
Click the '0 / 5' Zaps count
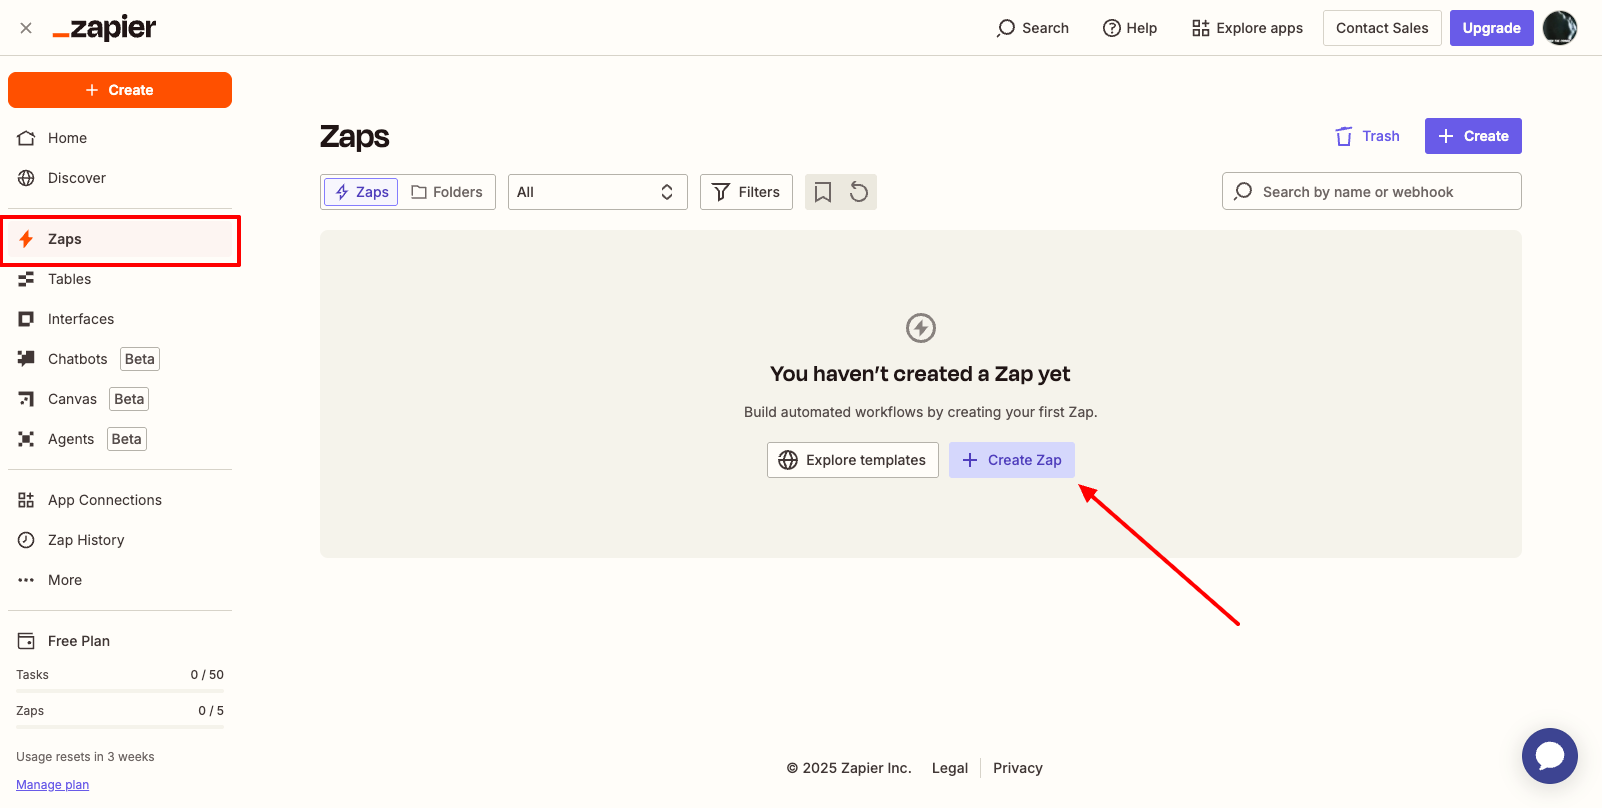coord(211,711)
